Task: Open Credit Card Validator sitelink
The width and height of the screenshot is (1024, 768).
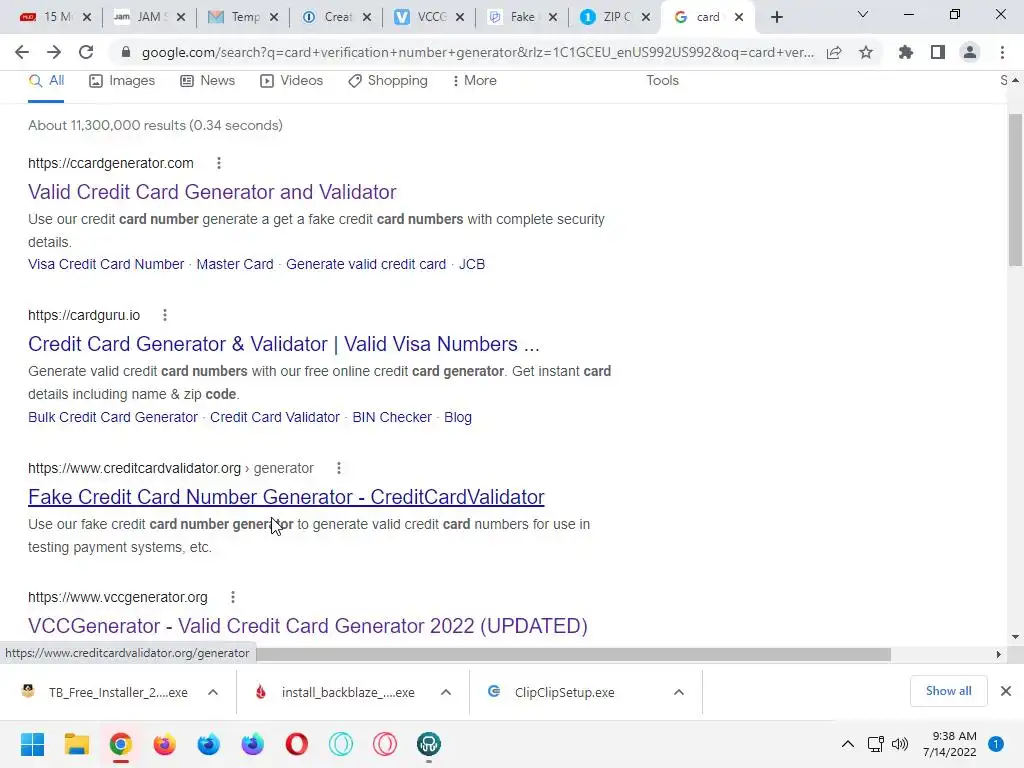Action: click(x=275, y=417)
